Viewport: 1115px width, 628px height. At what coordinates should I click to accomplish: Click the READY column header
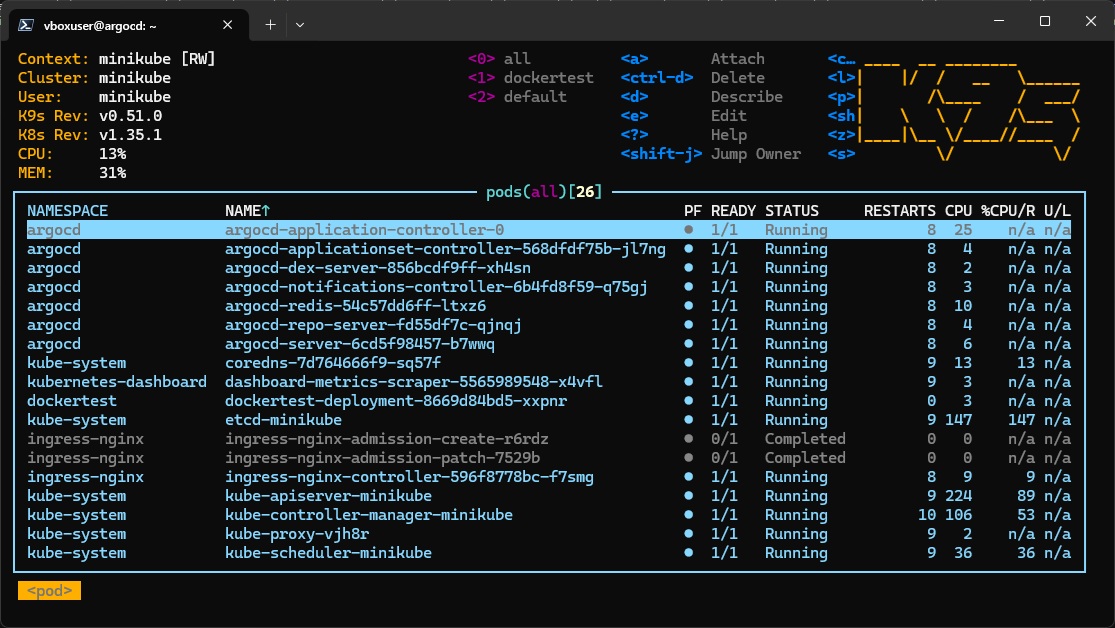pos(733,211)
